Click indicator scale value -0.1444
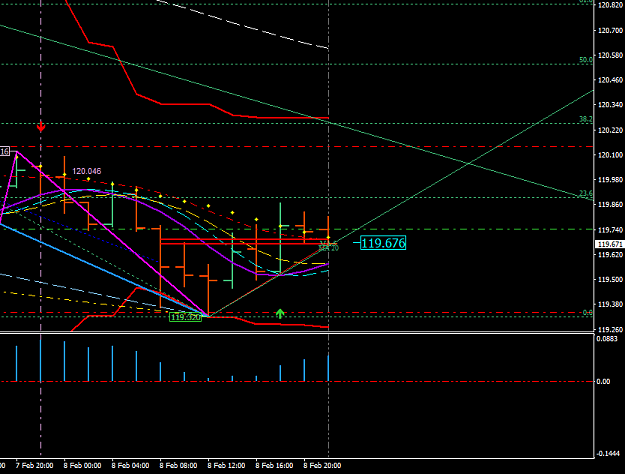Image resolution: width=625 pixels, height=474 pixels. click(608, 454)
